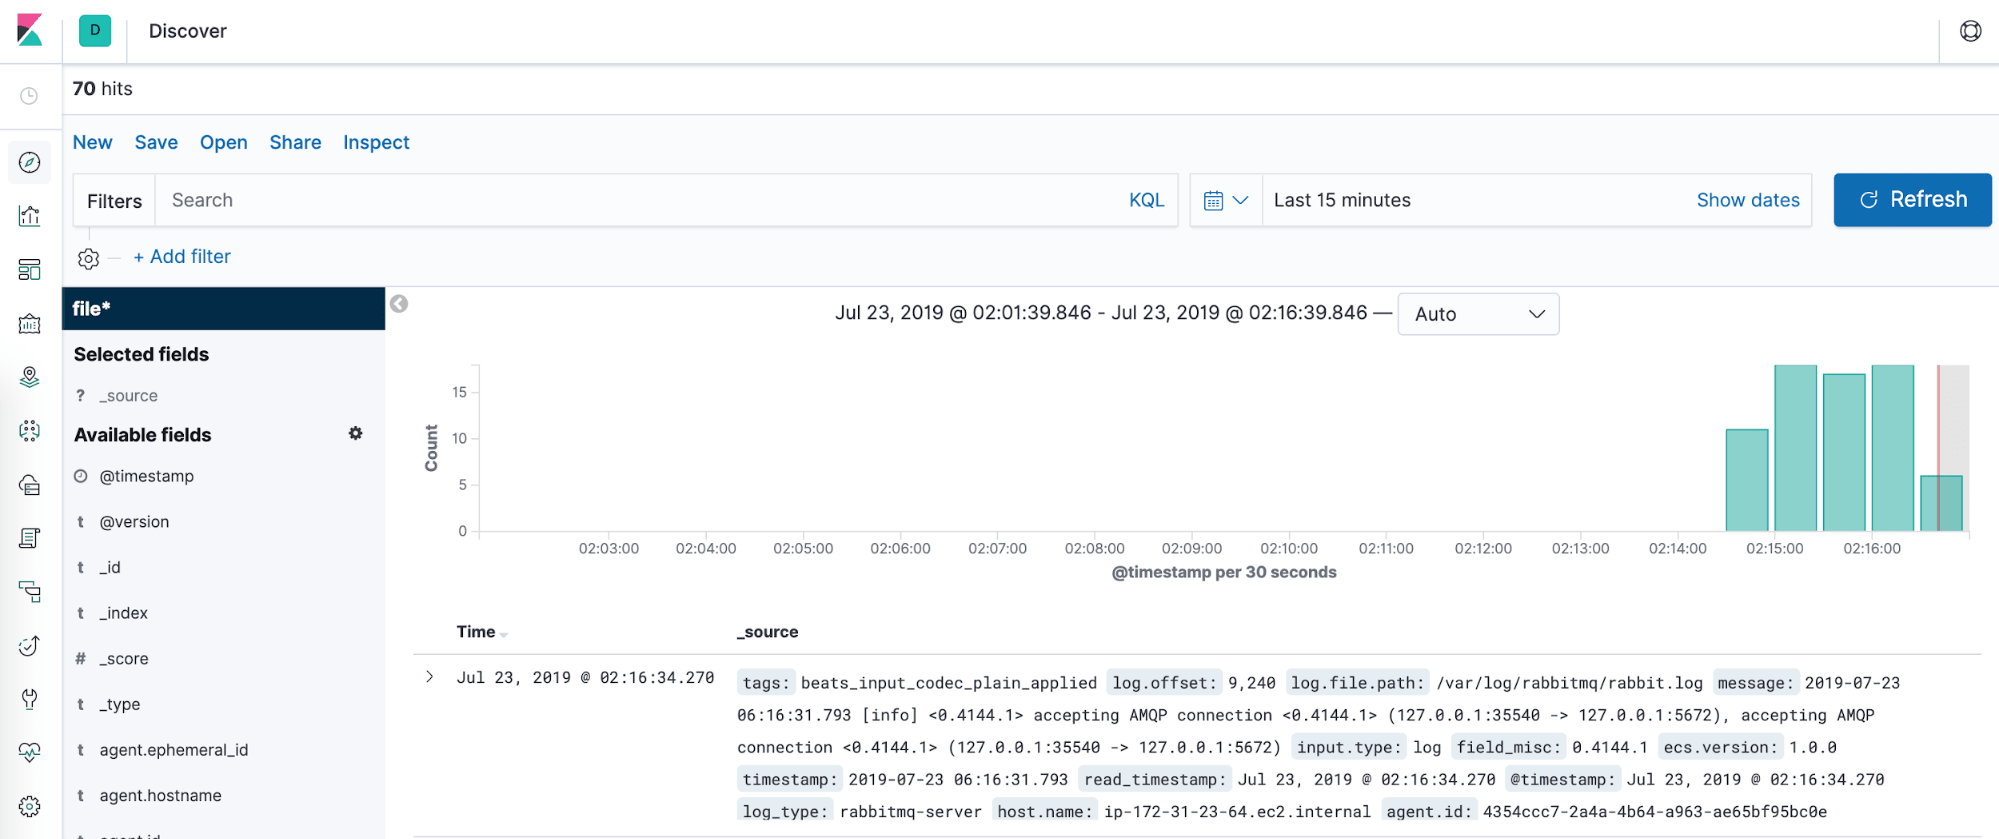Open Machine Learning icon in side nav
The width and height of the screenshot is (1999, 839).
[x=30, y=431]
